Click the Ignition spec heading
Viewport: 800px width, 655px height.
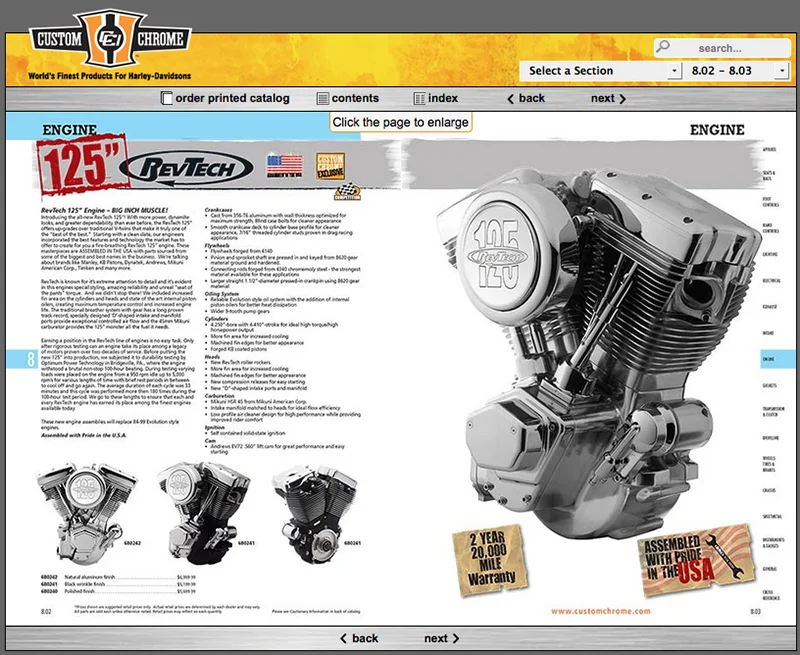coord(214,427)
